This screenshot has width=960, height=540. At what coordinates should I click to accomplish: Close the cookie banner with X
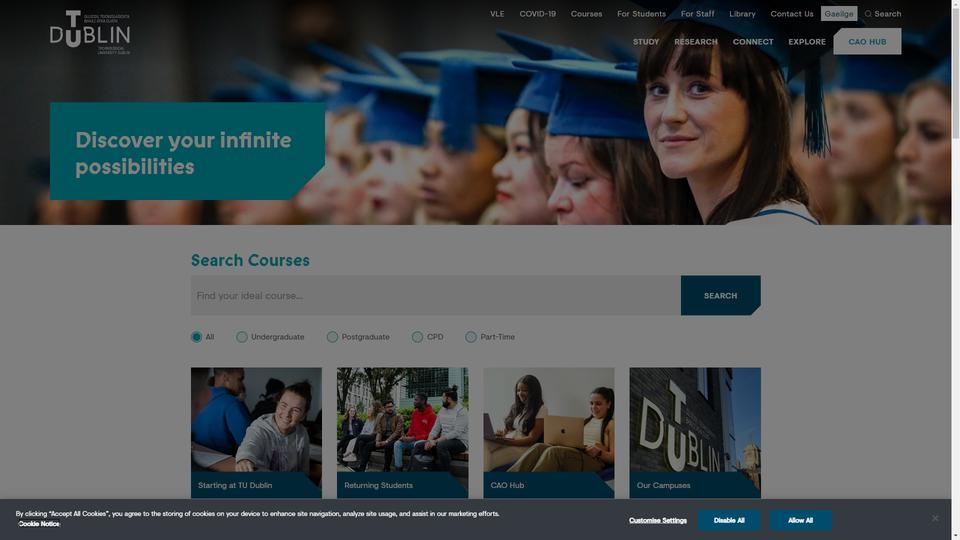(935, 519)
